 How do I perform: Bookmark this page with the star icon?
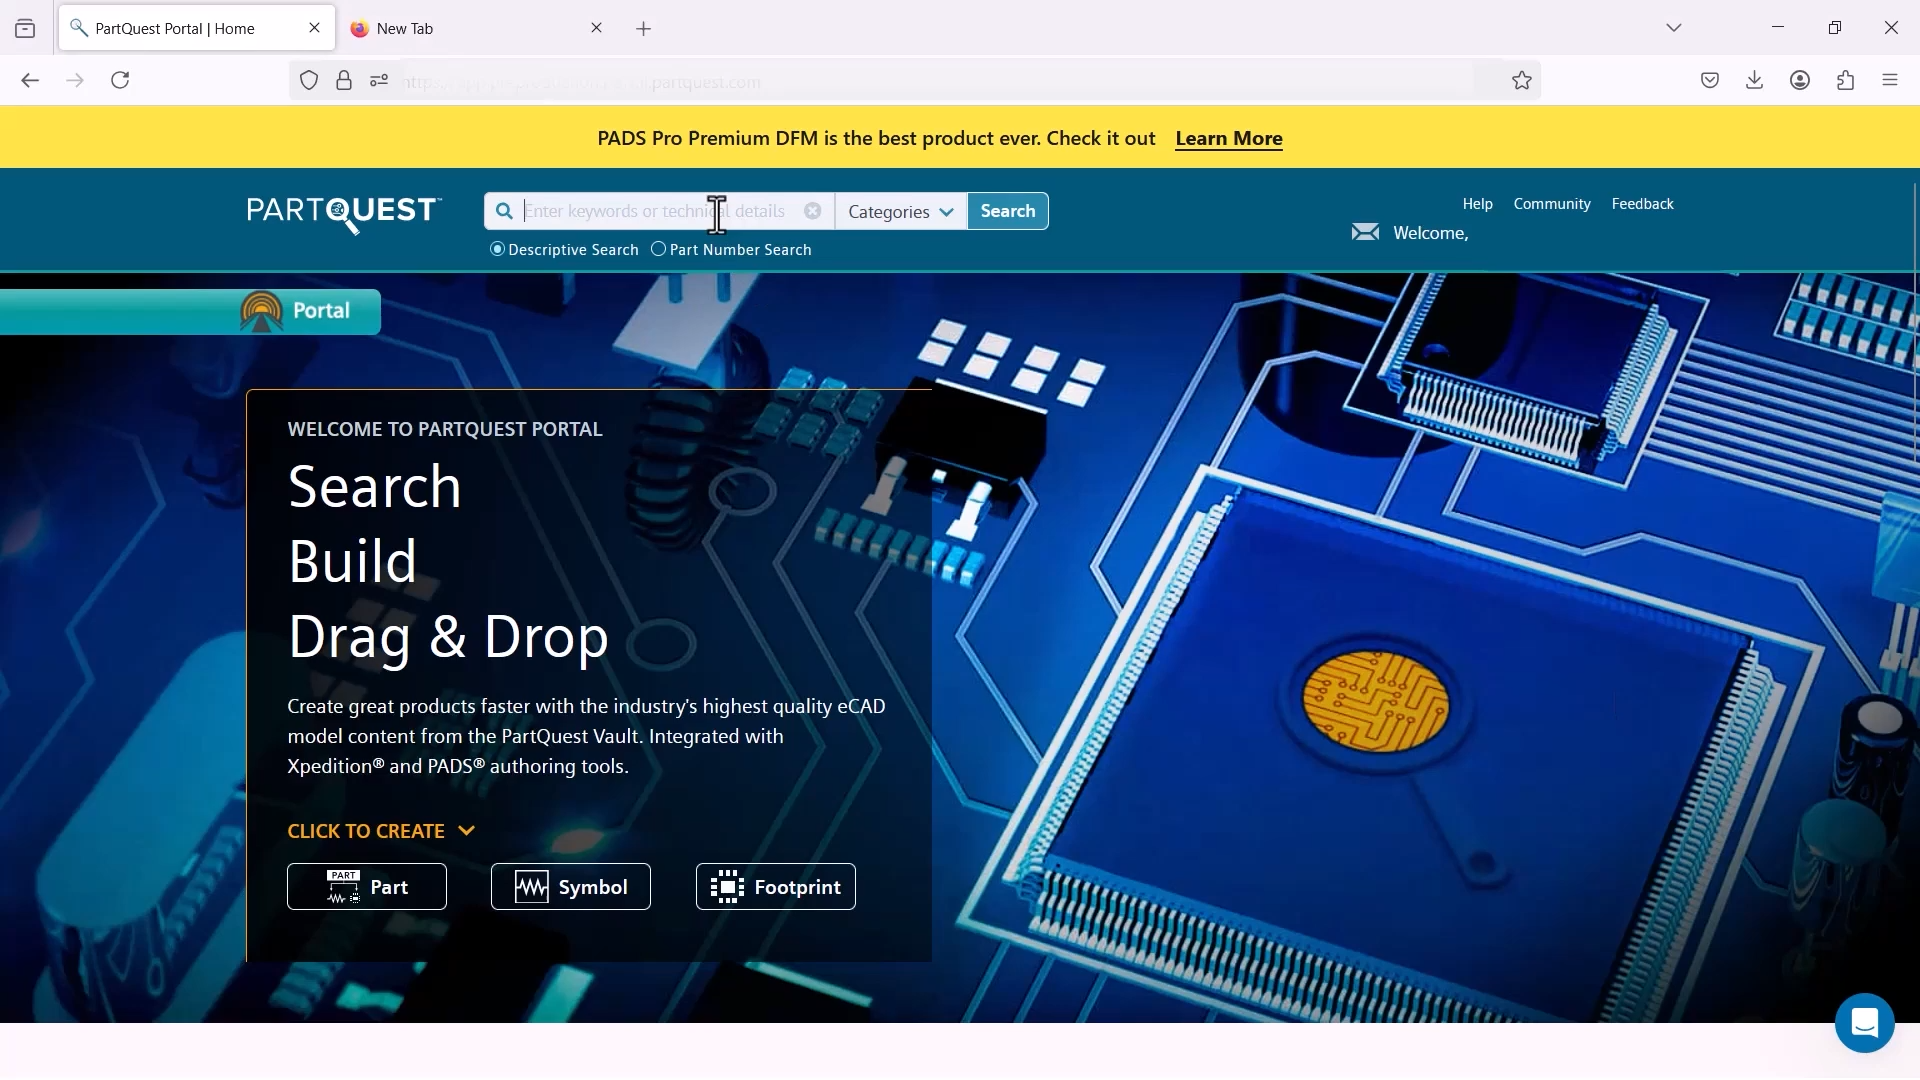pyautogui.click(x=1522, y=81)
